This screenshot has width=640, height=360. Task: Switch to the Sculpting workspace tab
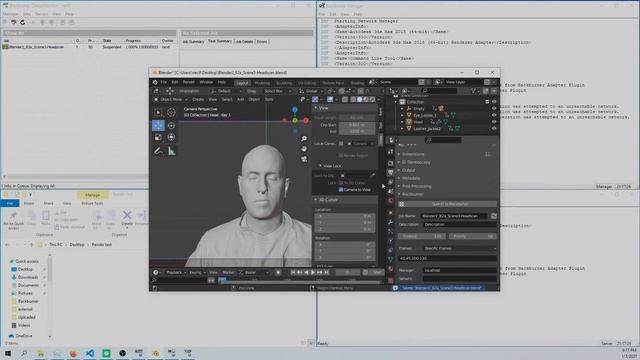(284, 83)
